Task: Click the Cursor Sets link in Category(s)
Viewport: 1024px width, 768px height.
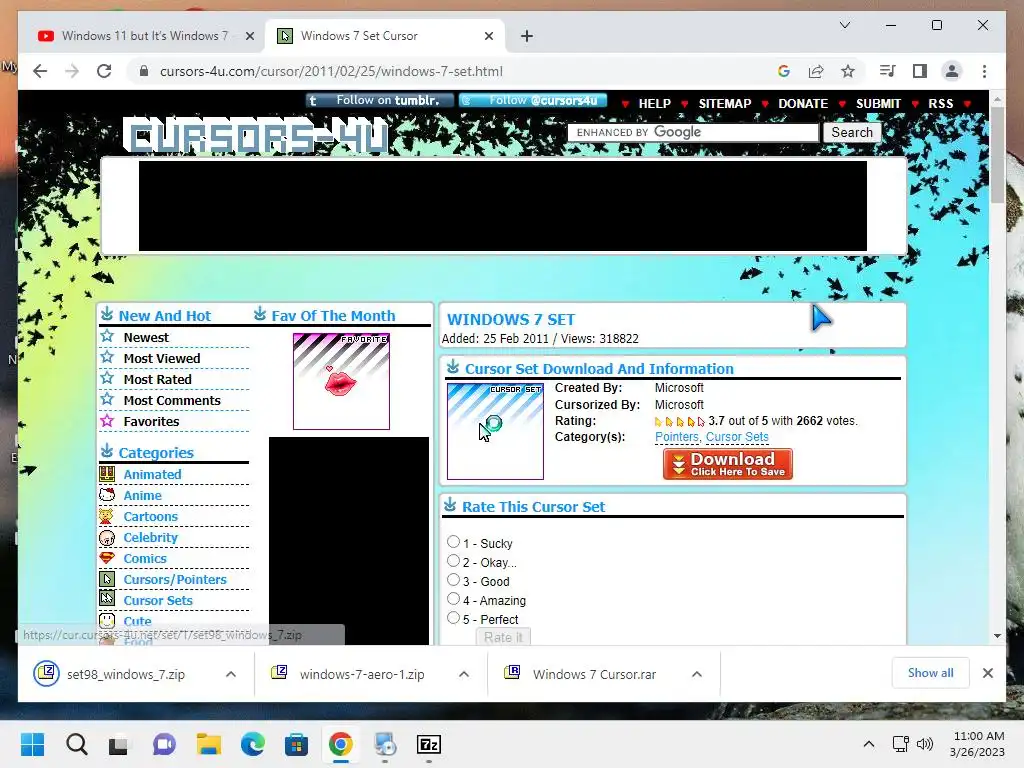Action: click(737, 437)
